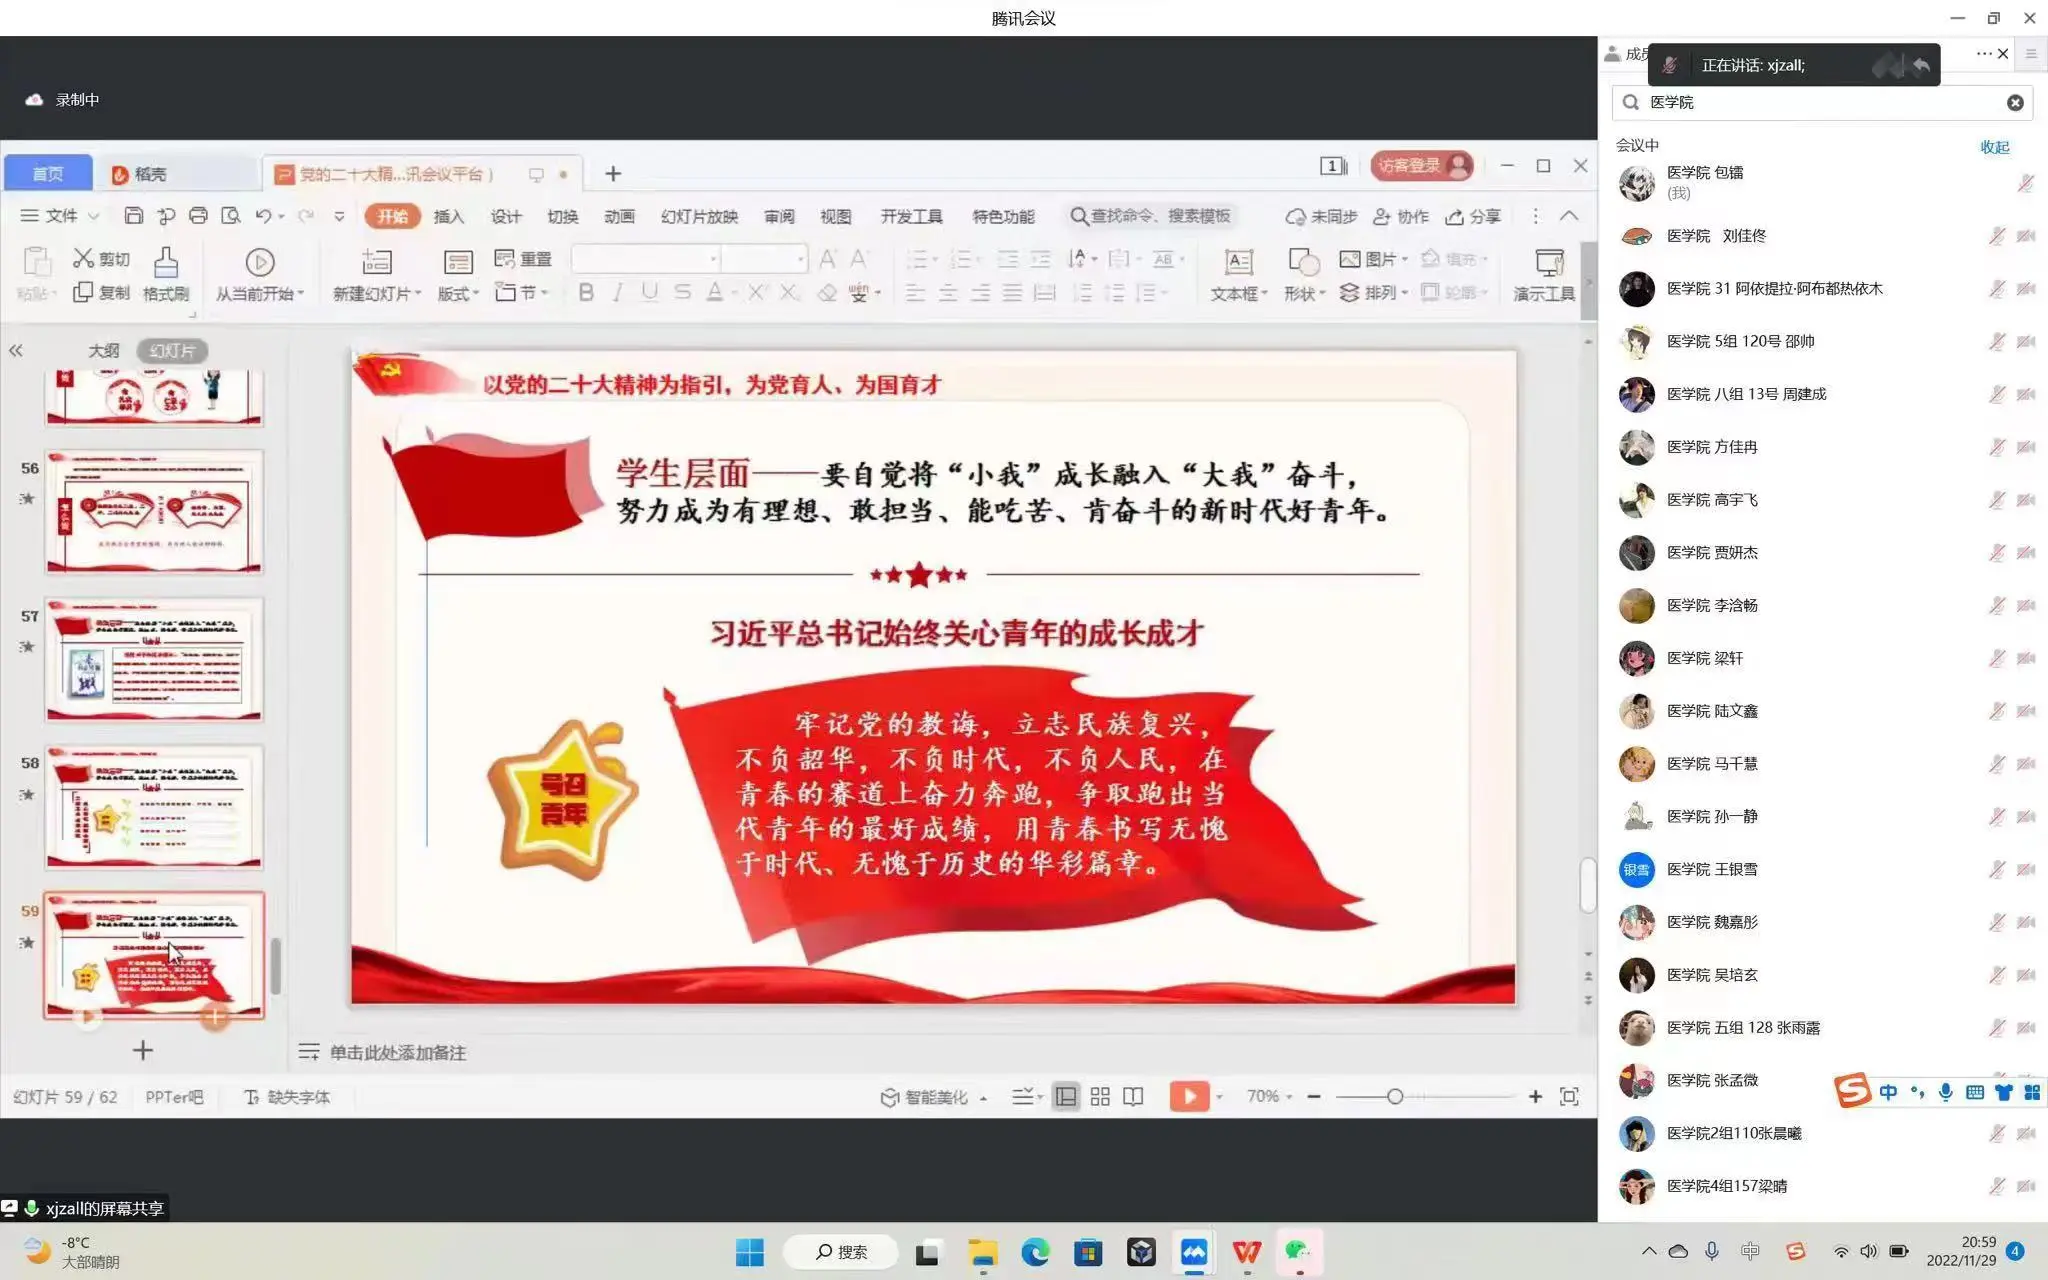Click the 重置 reset button
The image size is (2048, 1280).
coord(523,259)
